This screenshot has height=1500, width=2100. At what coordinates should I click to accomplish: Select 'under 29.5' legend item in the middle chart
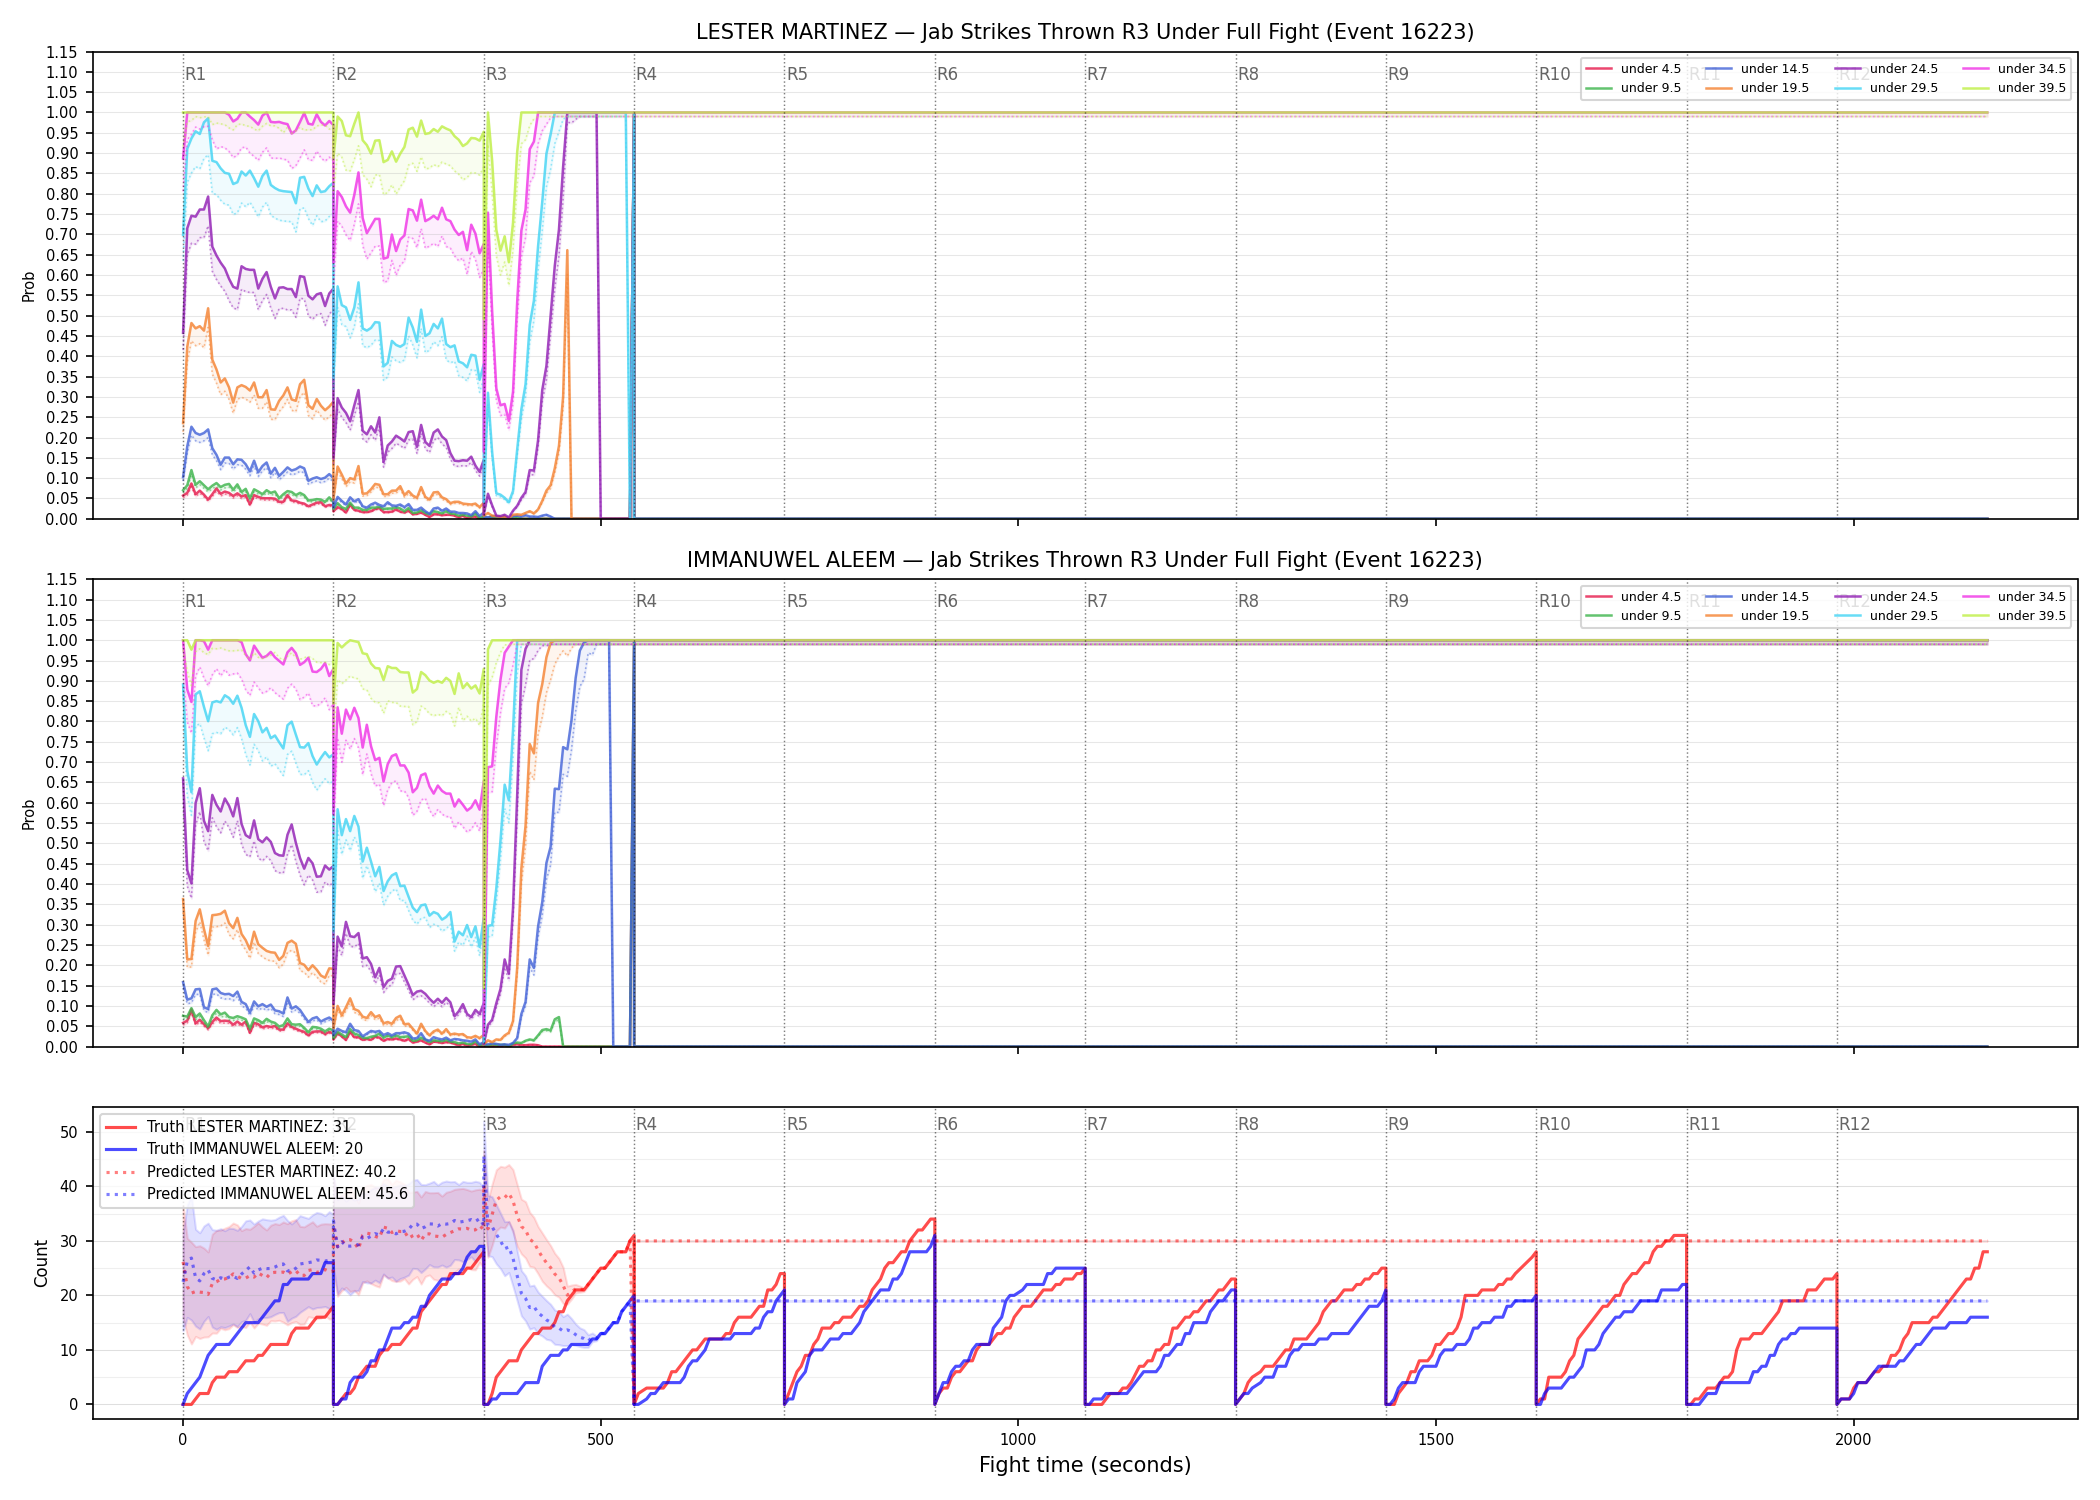pos(1886,616)
